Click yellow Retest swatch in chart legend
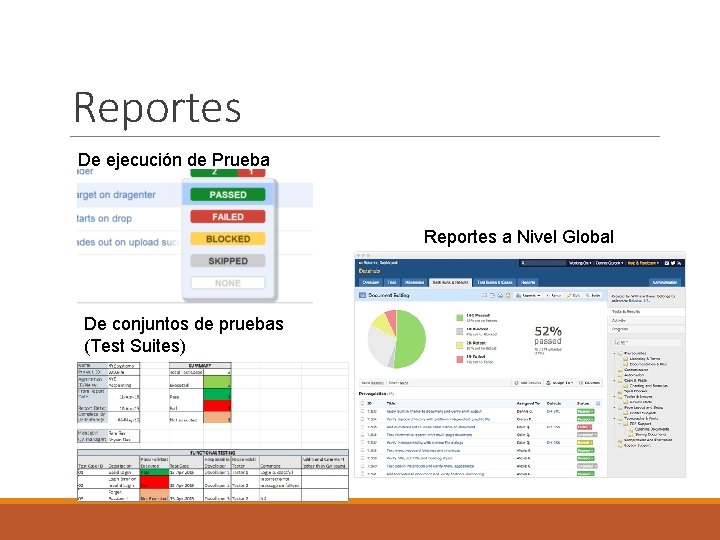The height and width of the screenshot is (540, 720). point(459,345)
